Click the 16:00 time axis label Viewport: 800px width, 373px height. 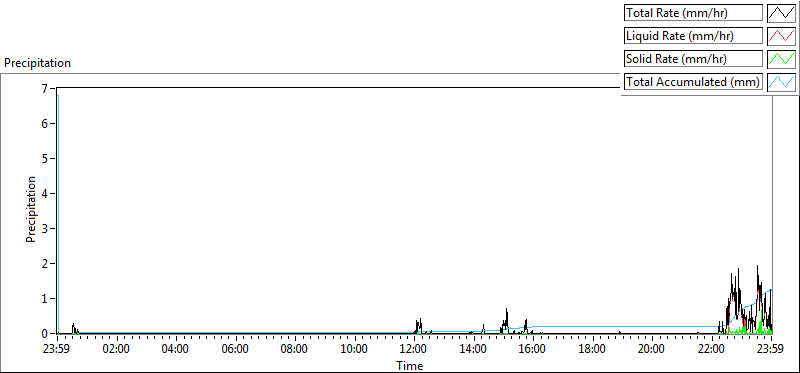(x=533, y=350)
